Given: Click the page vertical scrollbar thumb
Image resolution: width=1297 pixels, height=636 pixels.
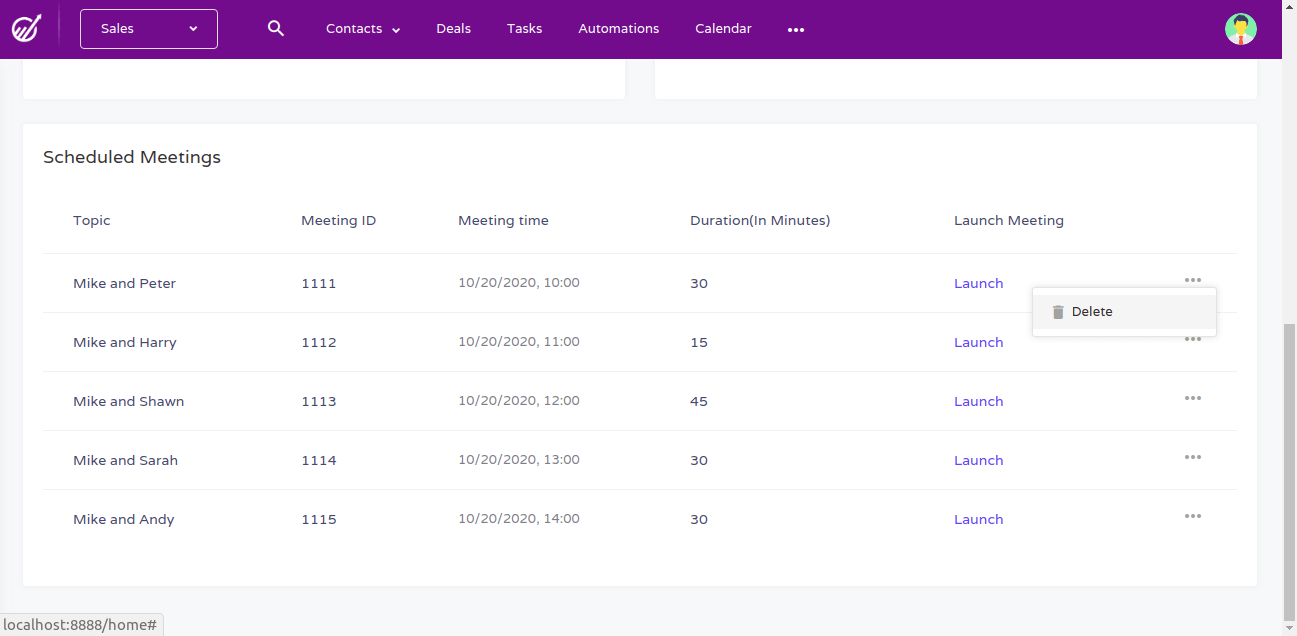Looking at the screenshot, I should coord(1289,472).
